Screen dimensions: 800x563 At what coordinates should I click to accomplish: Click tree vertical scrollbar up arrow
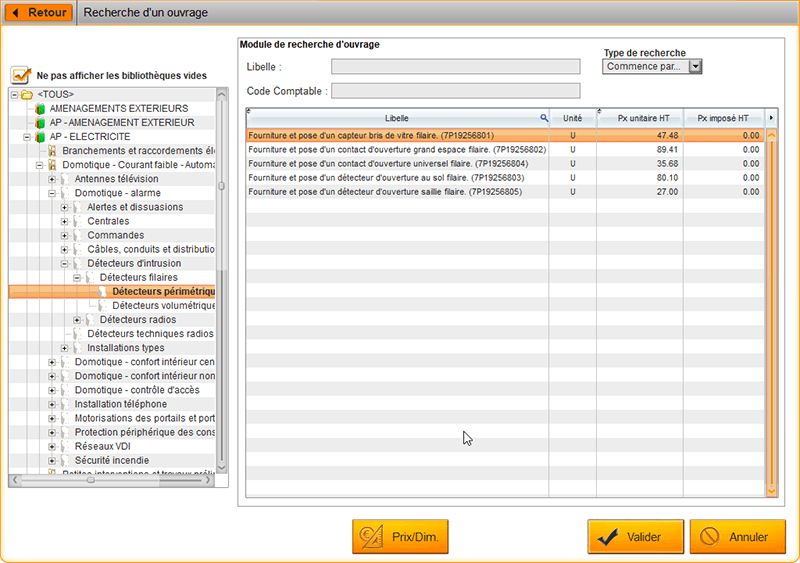pyautogui.click(x=221, y=94)
